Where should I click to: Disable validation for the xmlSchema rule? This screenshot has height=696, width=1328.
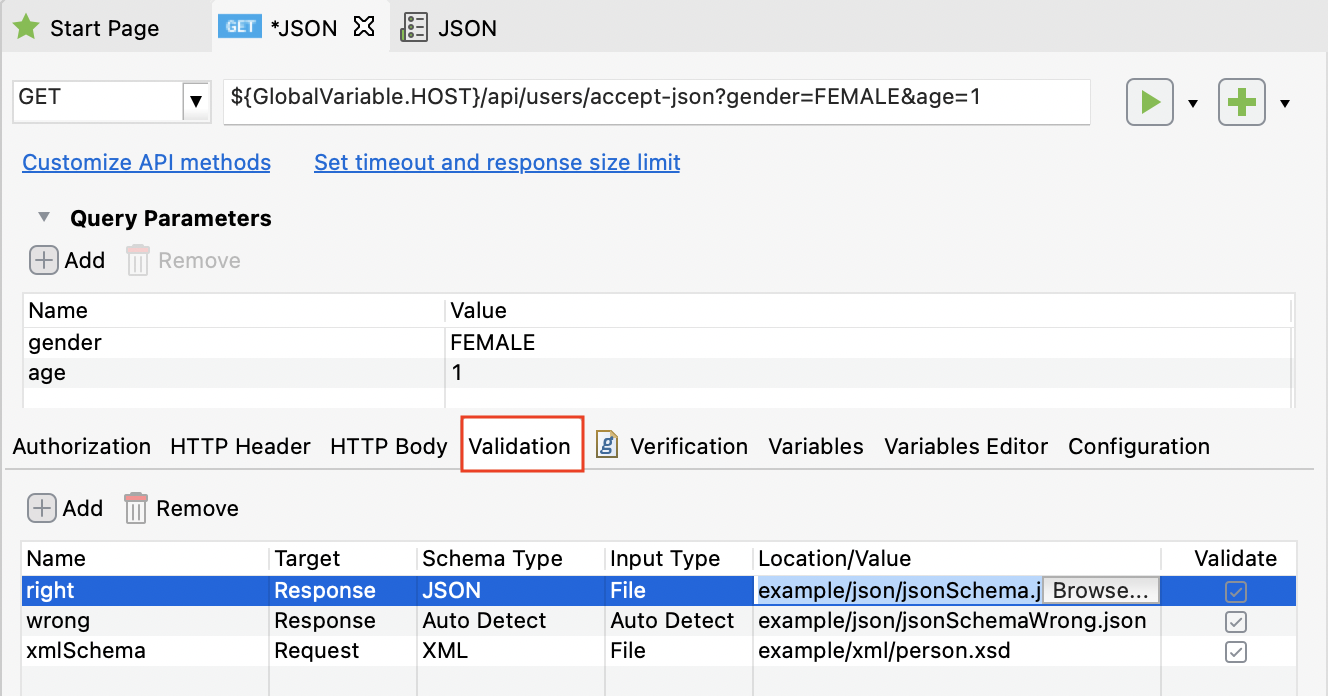point(1235,651)
